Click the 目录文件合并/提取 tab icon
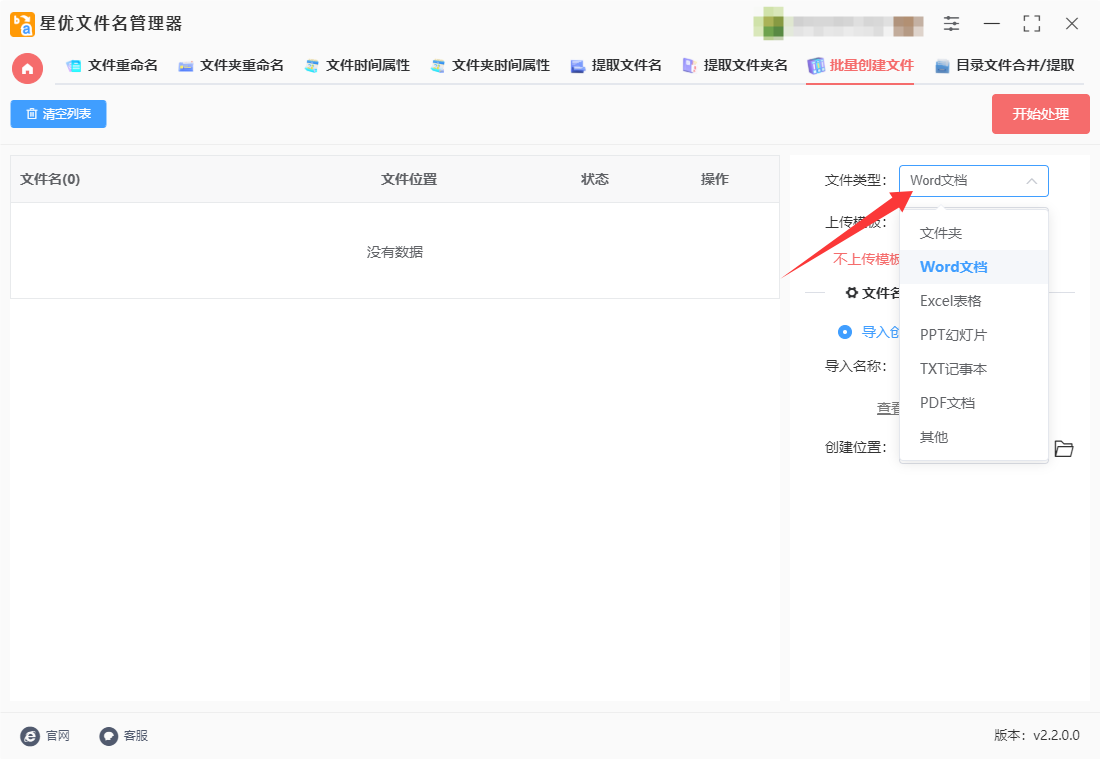1100x760 pixels. coord(942,66)
